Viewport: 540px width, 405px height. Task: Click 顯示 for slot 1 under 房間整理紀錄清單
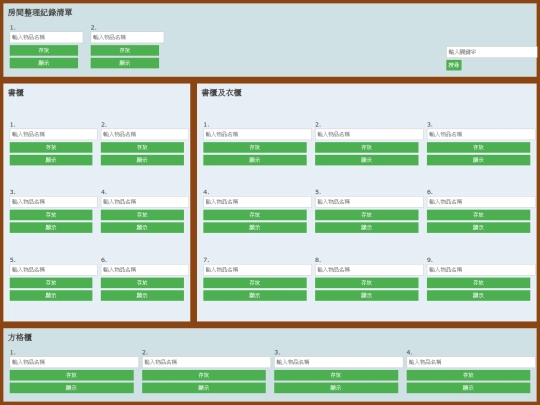44,63
